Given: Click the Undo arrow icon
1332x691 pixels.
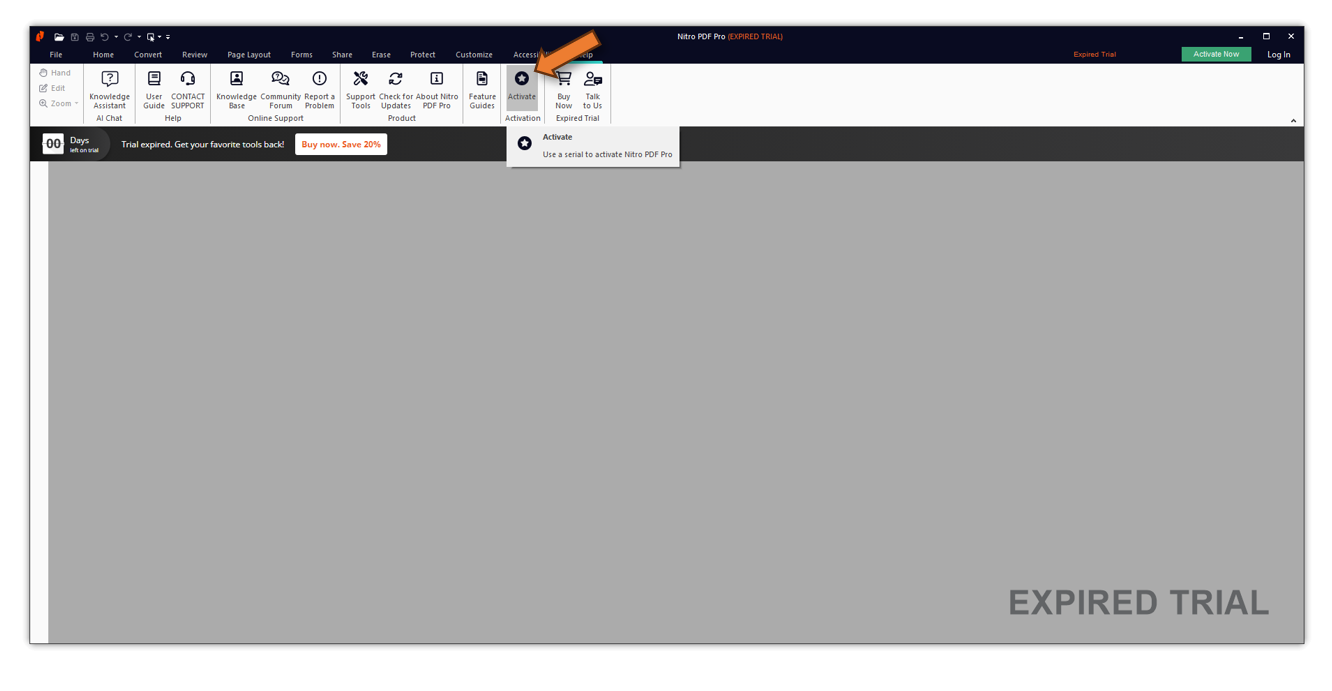Looking at the screenshot, I should click(x=104, y=37).
